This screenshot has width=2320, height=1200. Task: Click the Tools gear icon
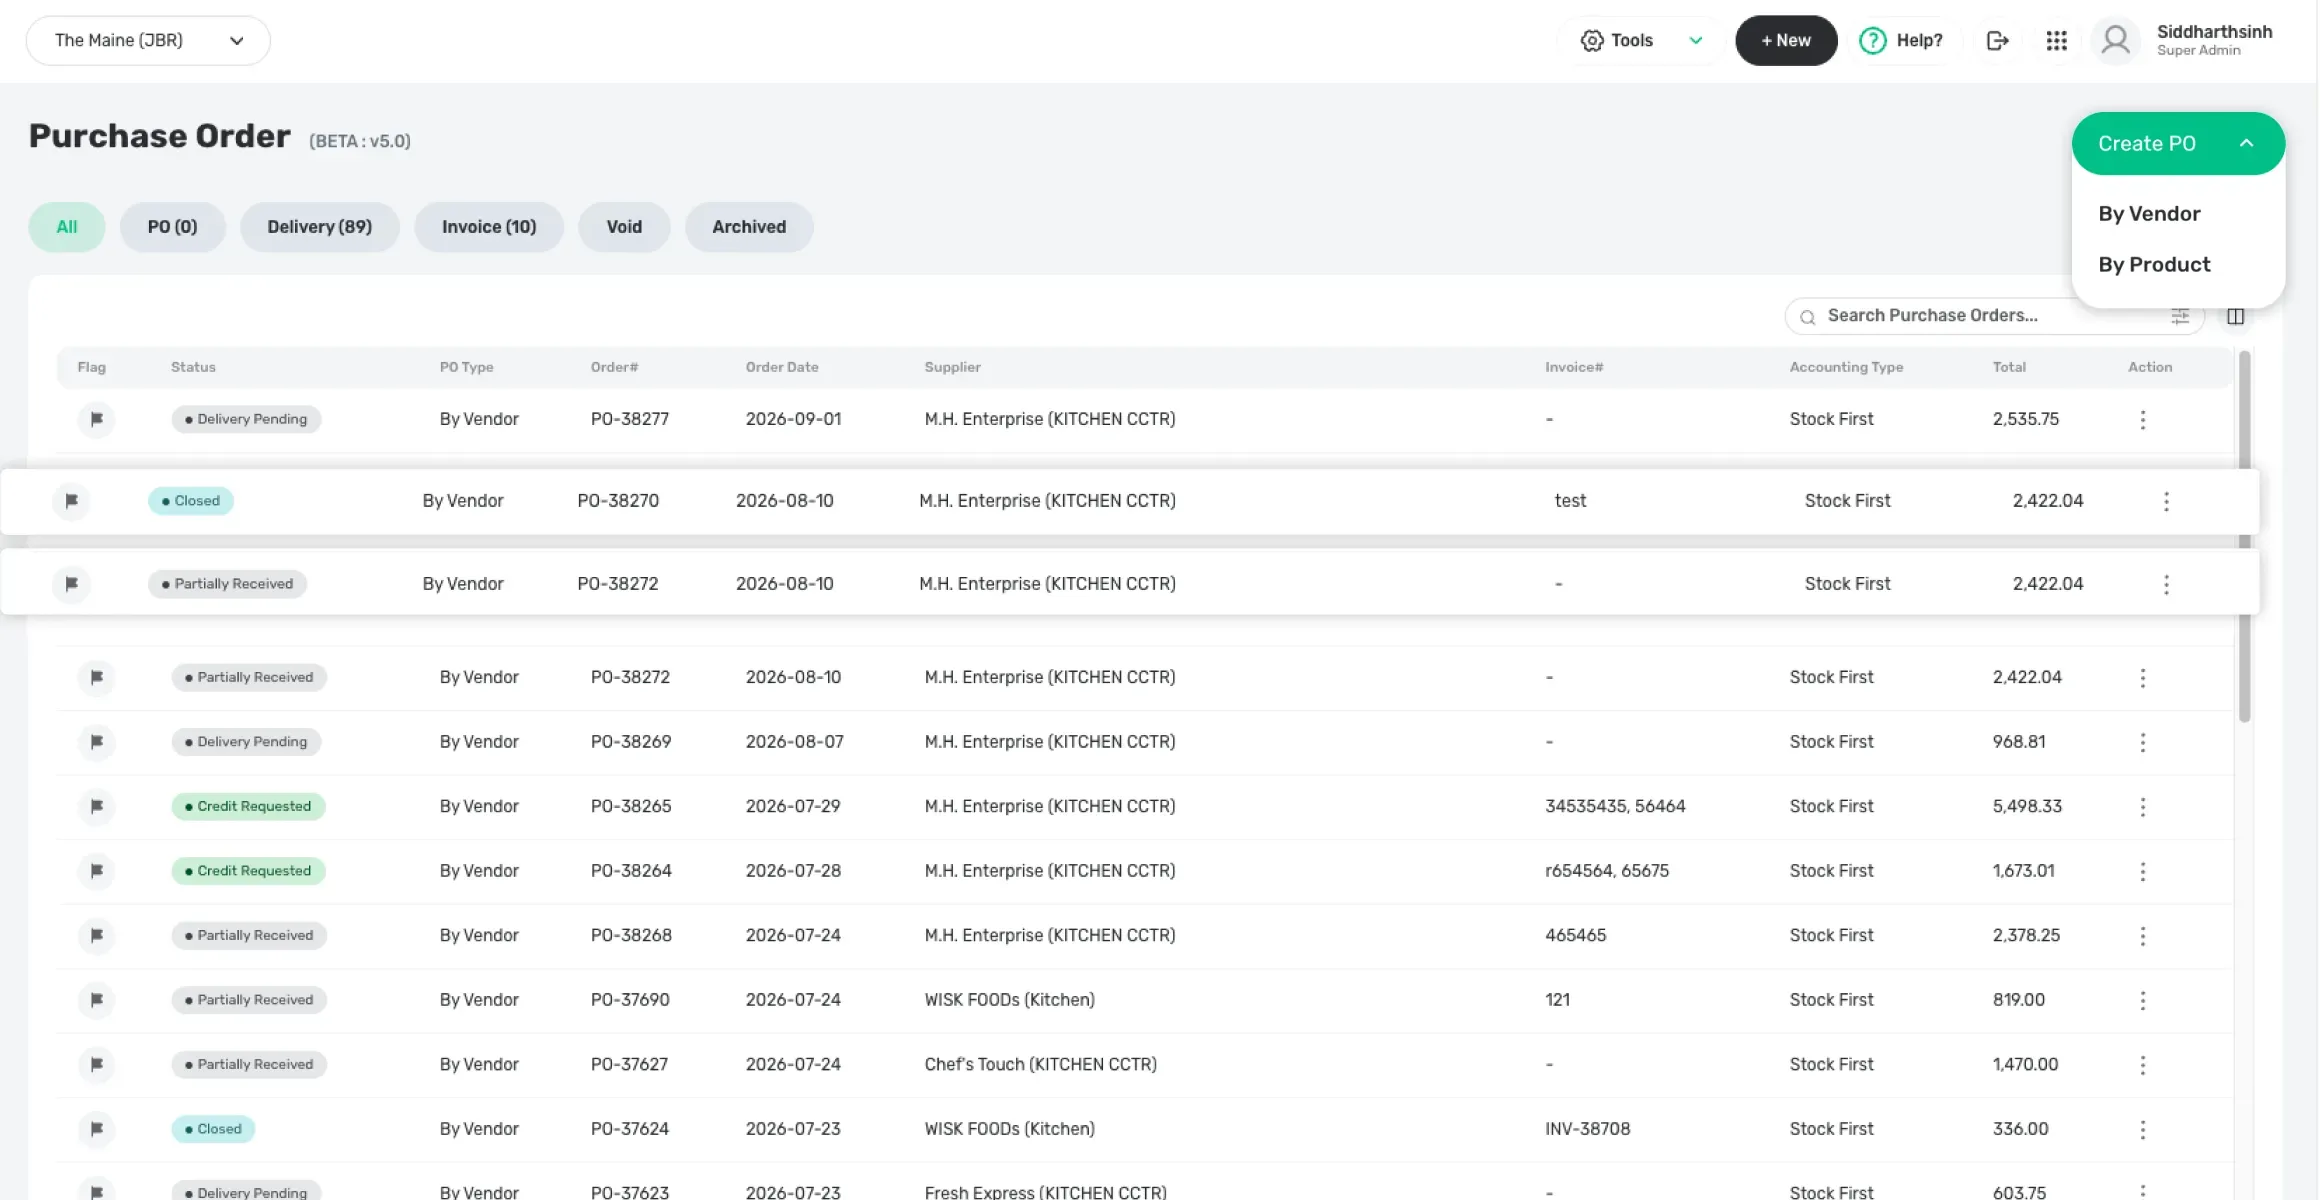tap(1591, 40)
